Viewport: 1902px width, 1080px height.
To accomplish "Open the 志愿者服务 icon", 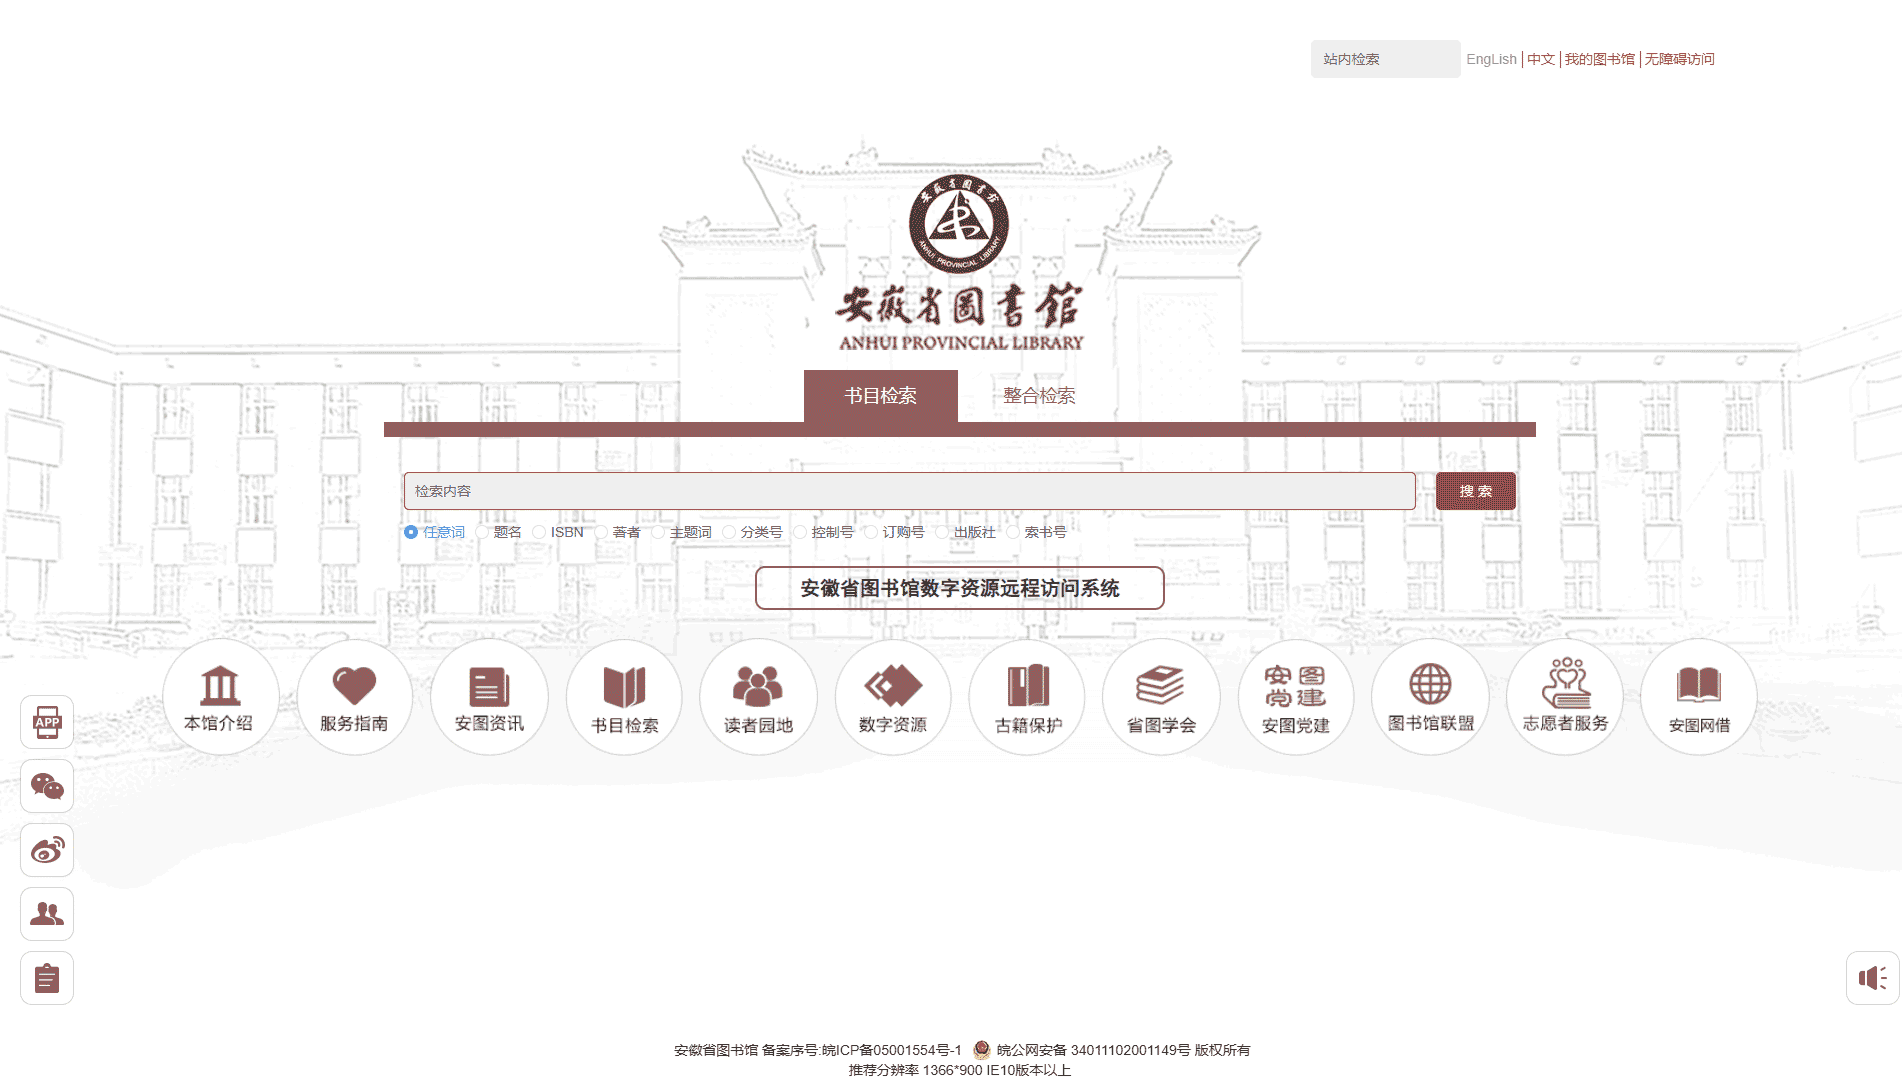I will click(x=1565, y=697).
